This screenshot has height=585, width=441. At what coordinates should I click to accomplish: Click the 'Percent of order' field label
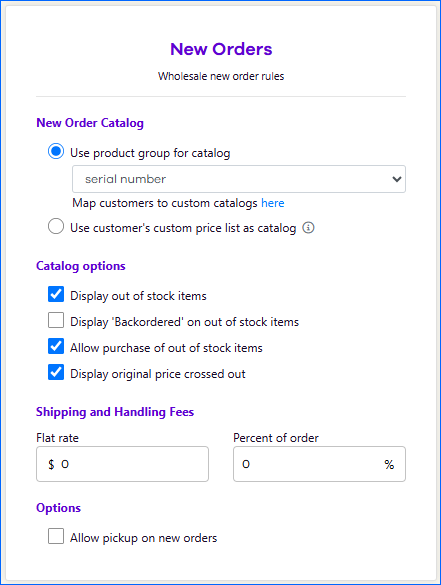(276, 438)
